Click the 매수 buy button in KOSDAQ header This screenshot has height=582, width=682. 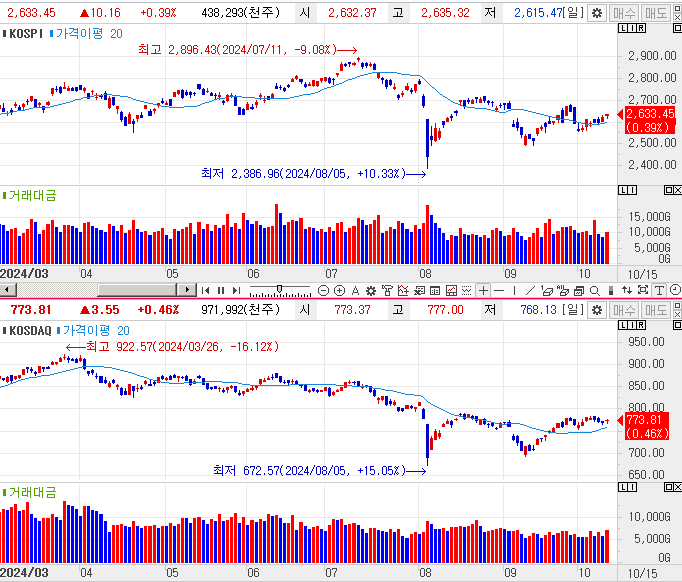(x=624, y=310)
